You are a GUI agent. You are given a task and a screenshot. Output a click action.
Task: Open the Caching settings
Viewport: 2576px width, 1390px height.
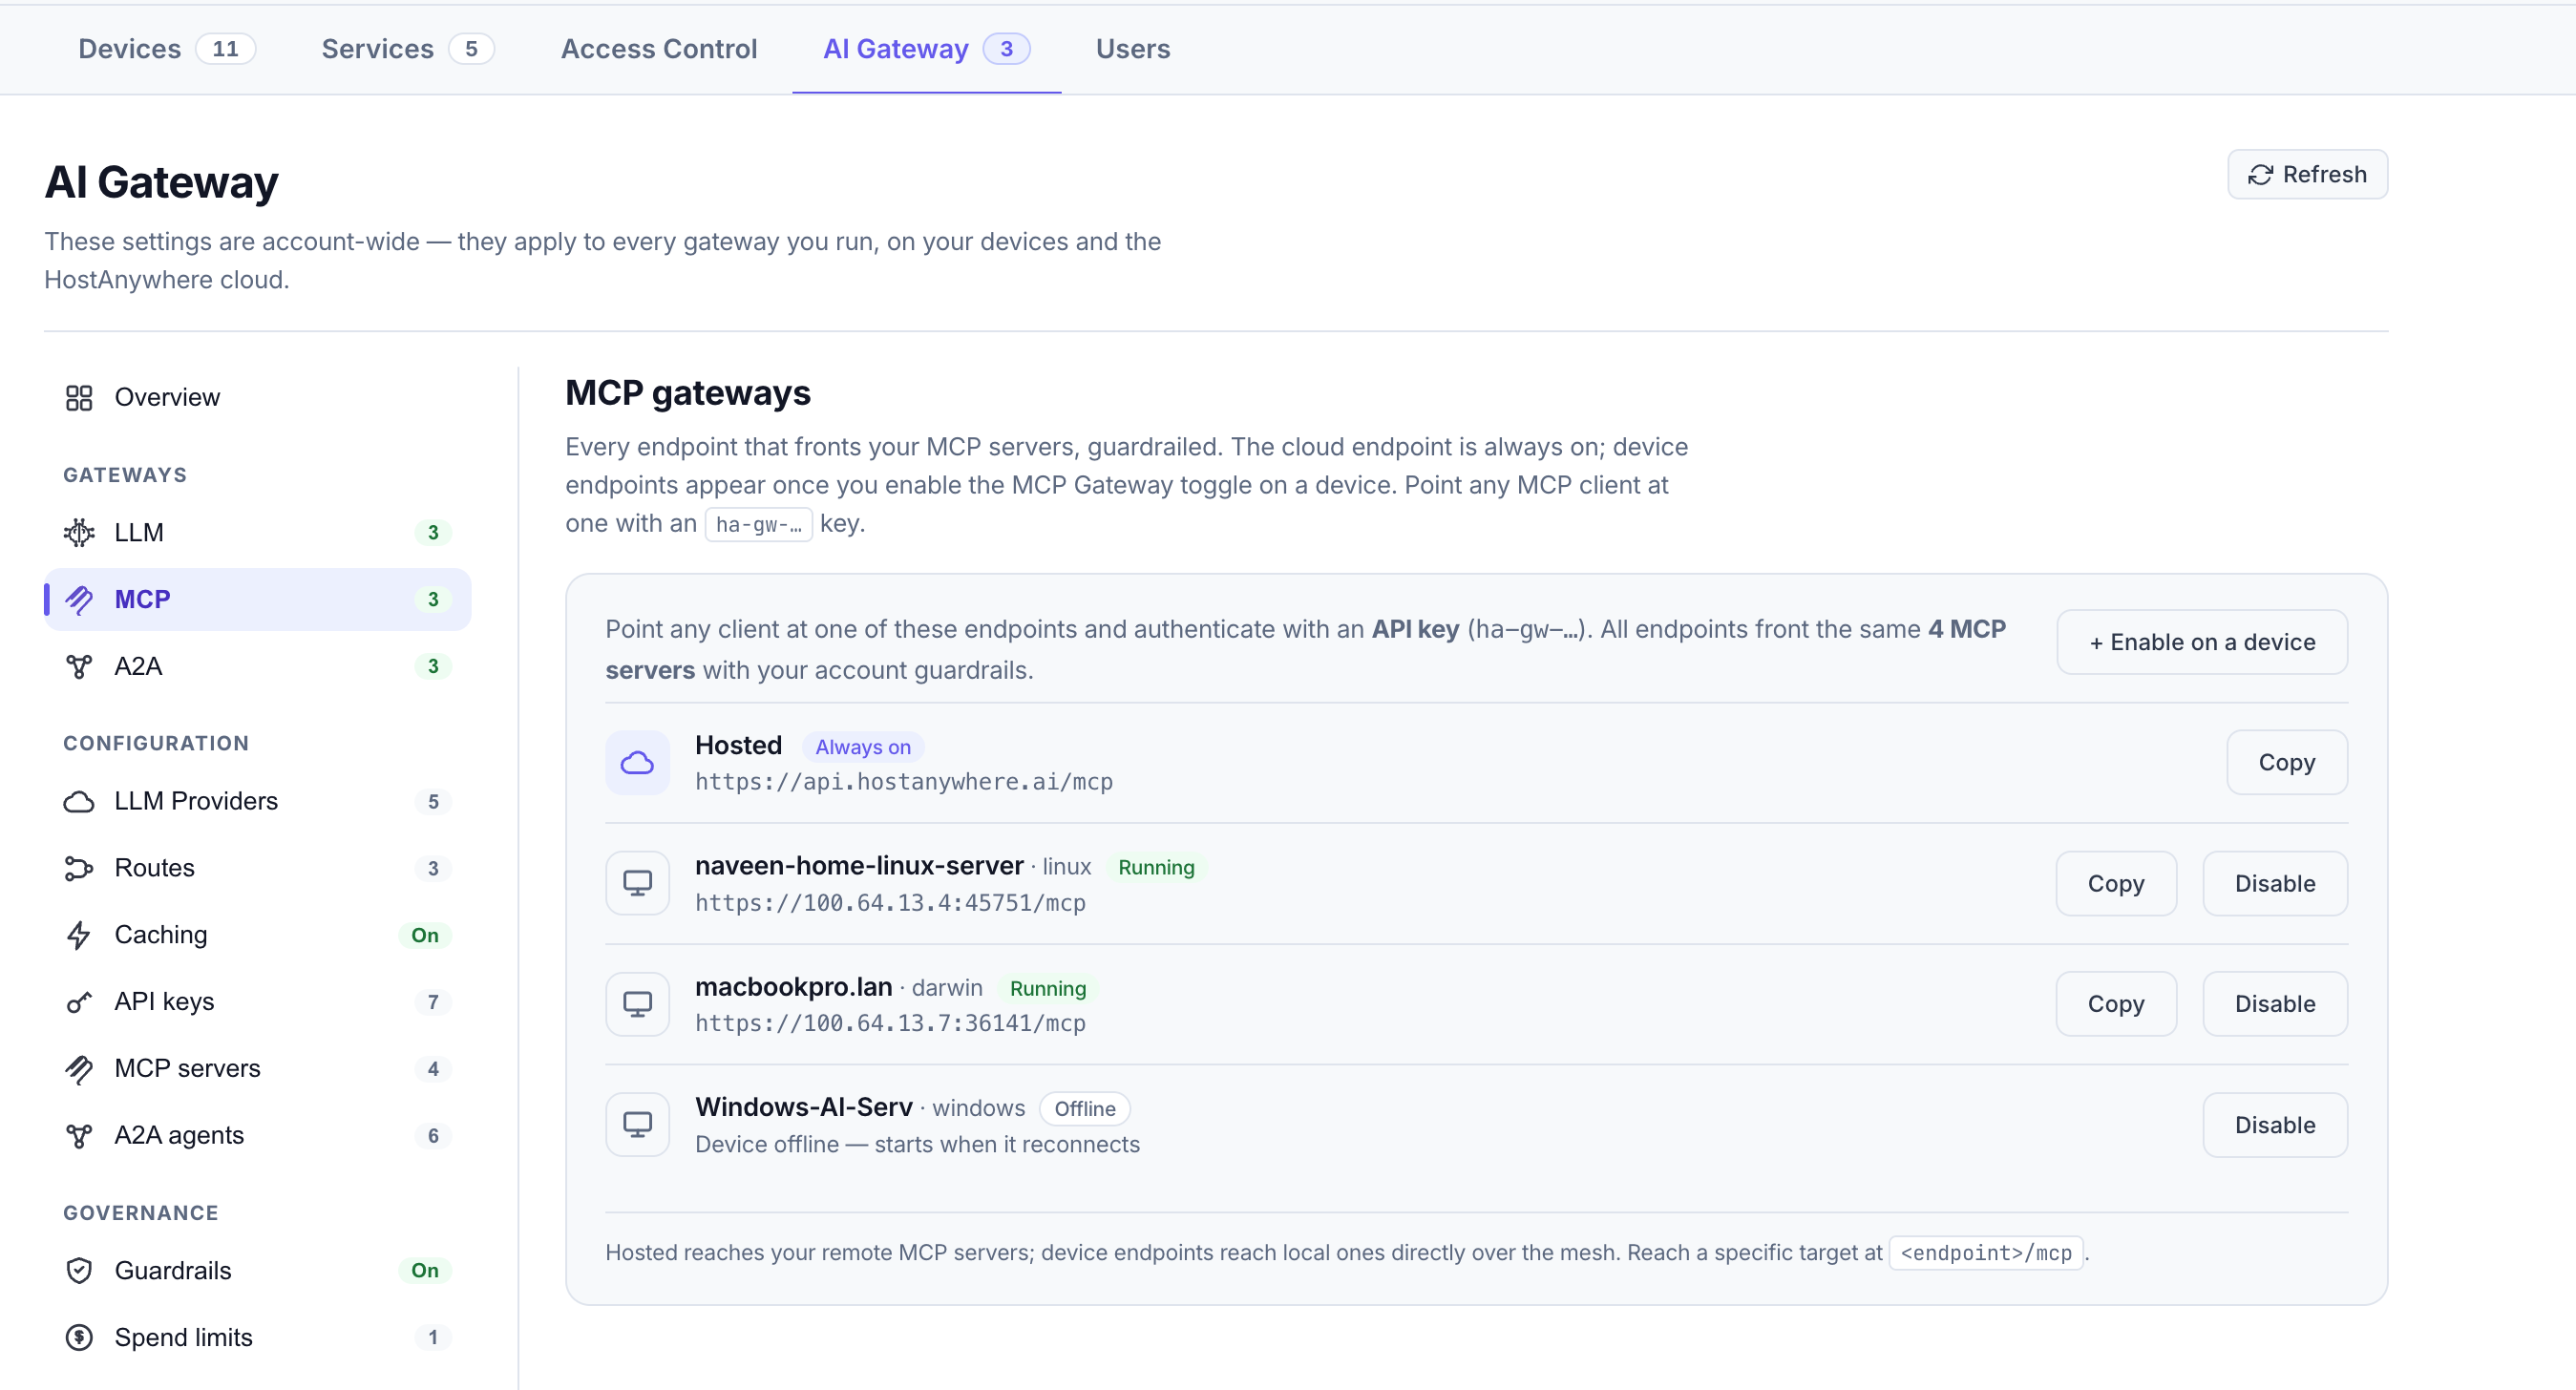click(x=257, y=936)
